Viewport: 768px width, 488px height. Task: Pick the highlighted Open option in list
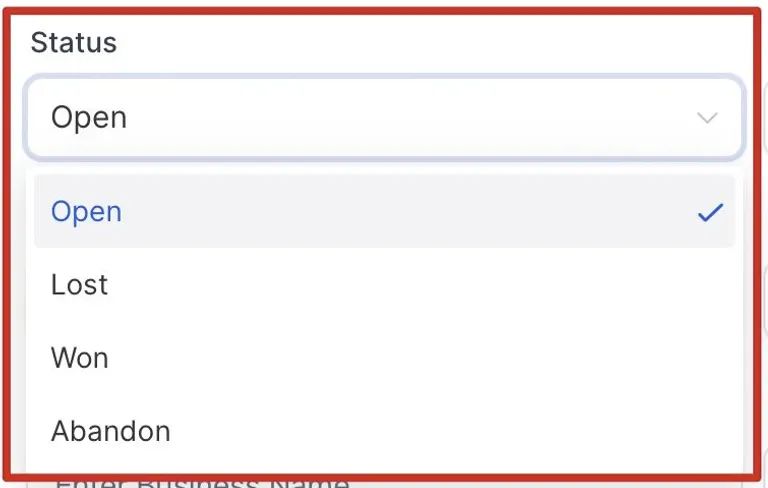coord(384,211)
